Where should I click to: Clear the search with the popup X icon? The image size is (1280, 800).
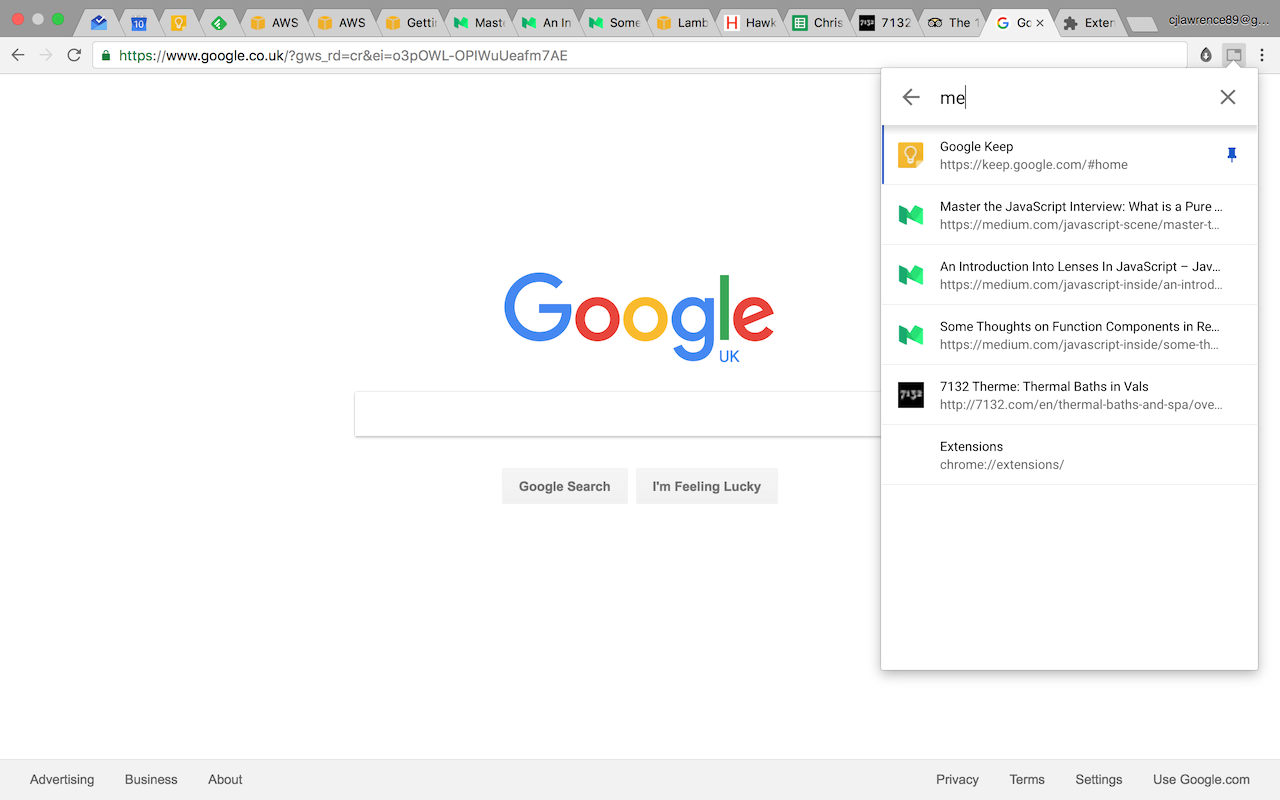click(1228, 97)
